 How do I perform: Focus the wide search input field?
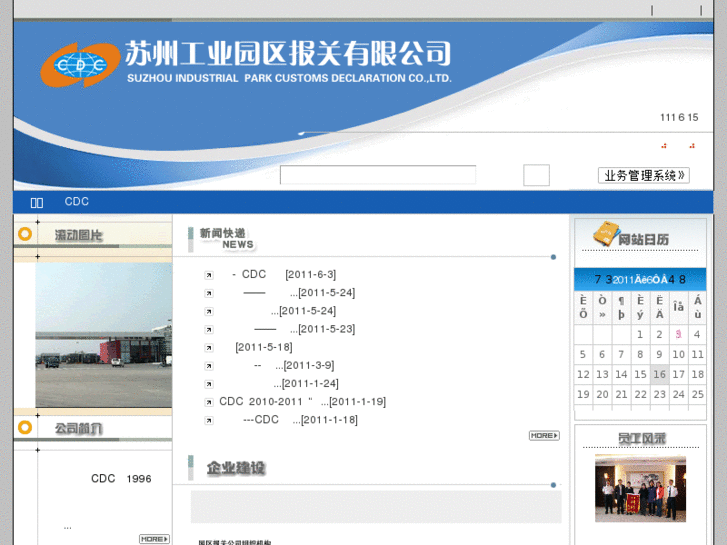[378, 175]
